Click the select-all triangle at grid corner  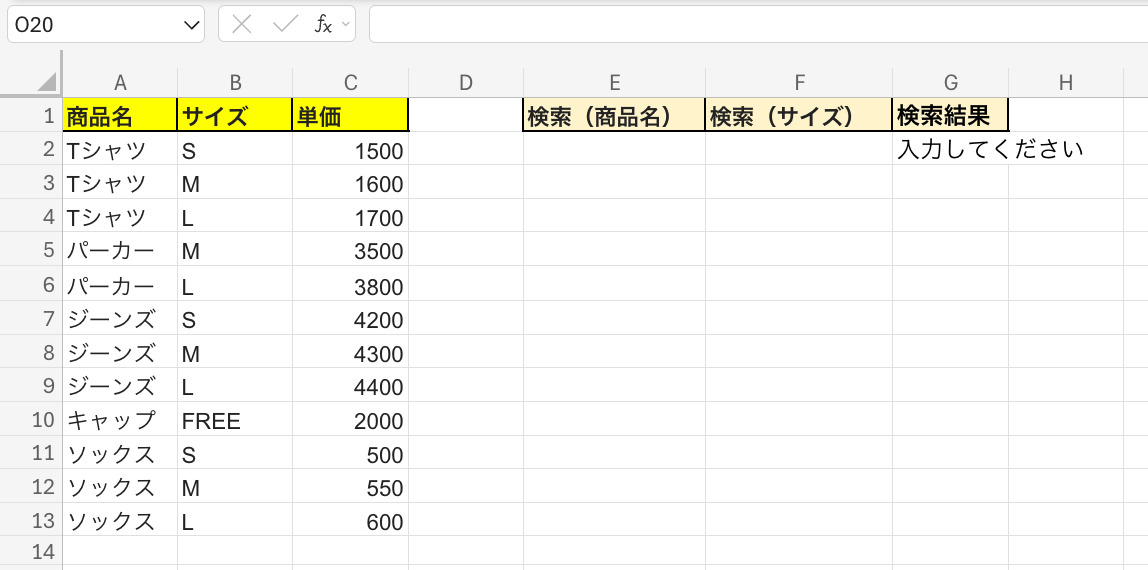tap(48, 82)
